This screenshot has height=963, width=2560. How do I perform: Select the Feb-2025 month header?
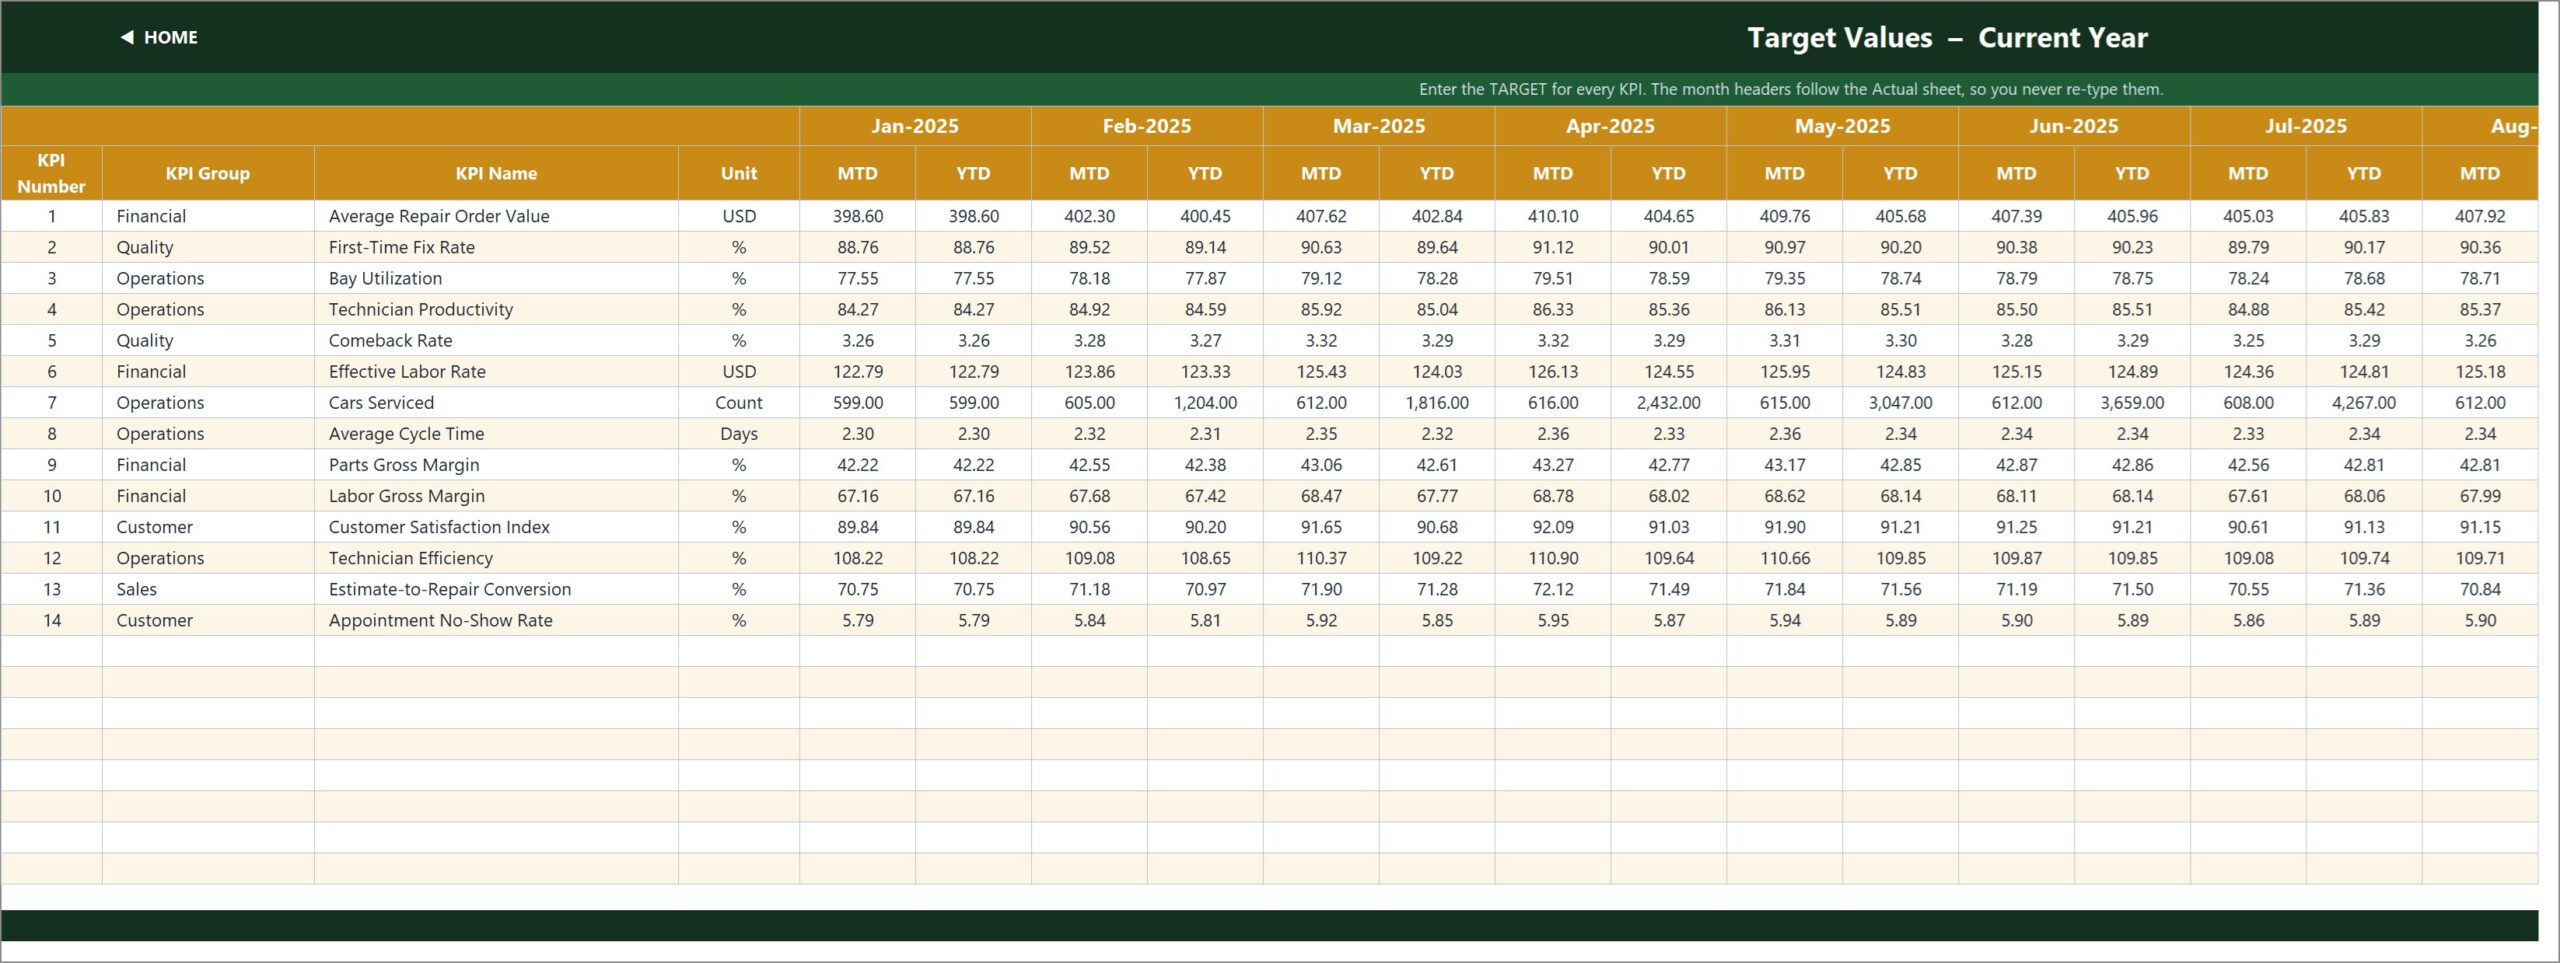pyautogui.click(x=1147, y=126)
